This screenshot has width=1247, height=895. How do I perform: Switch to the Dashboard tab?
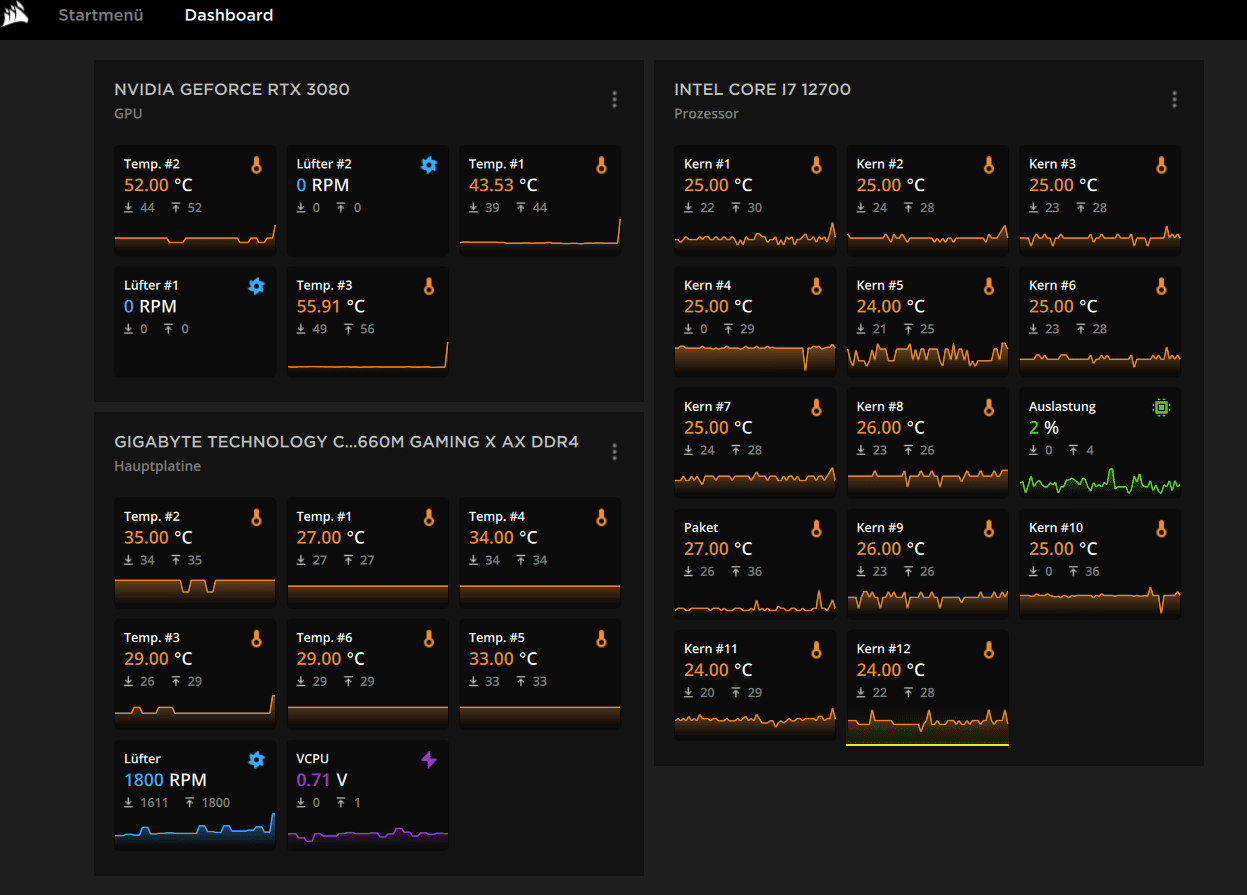[x=229, y=15]
